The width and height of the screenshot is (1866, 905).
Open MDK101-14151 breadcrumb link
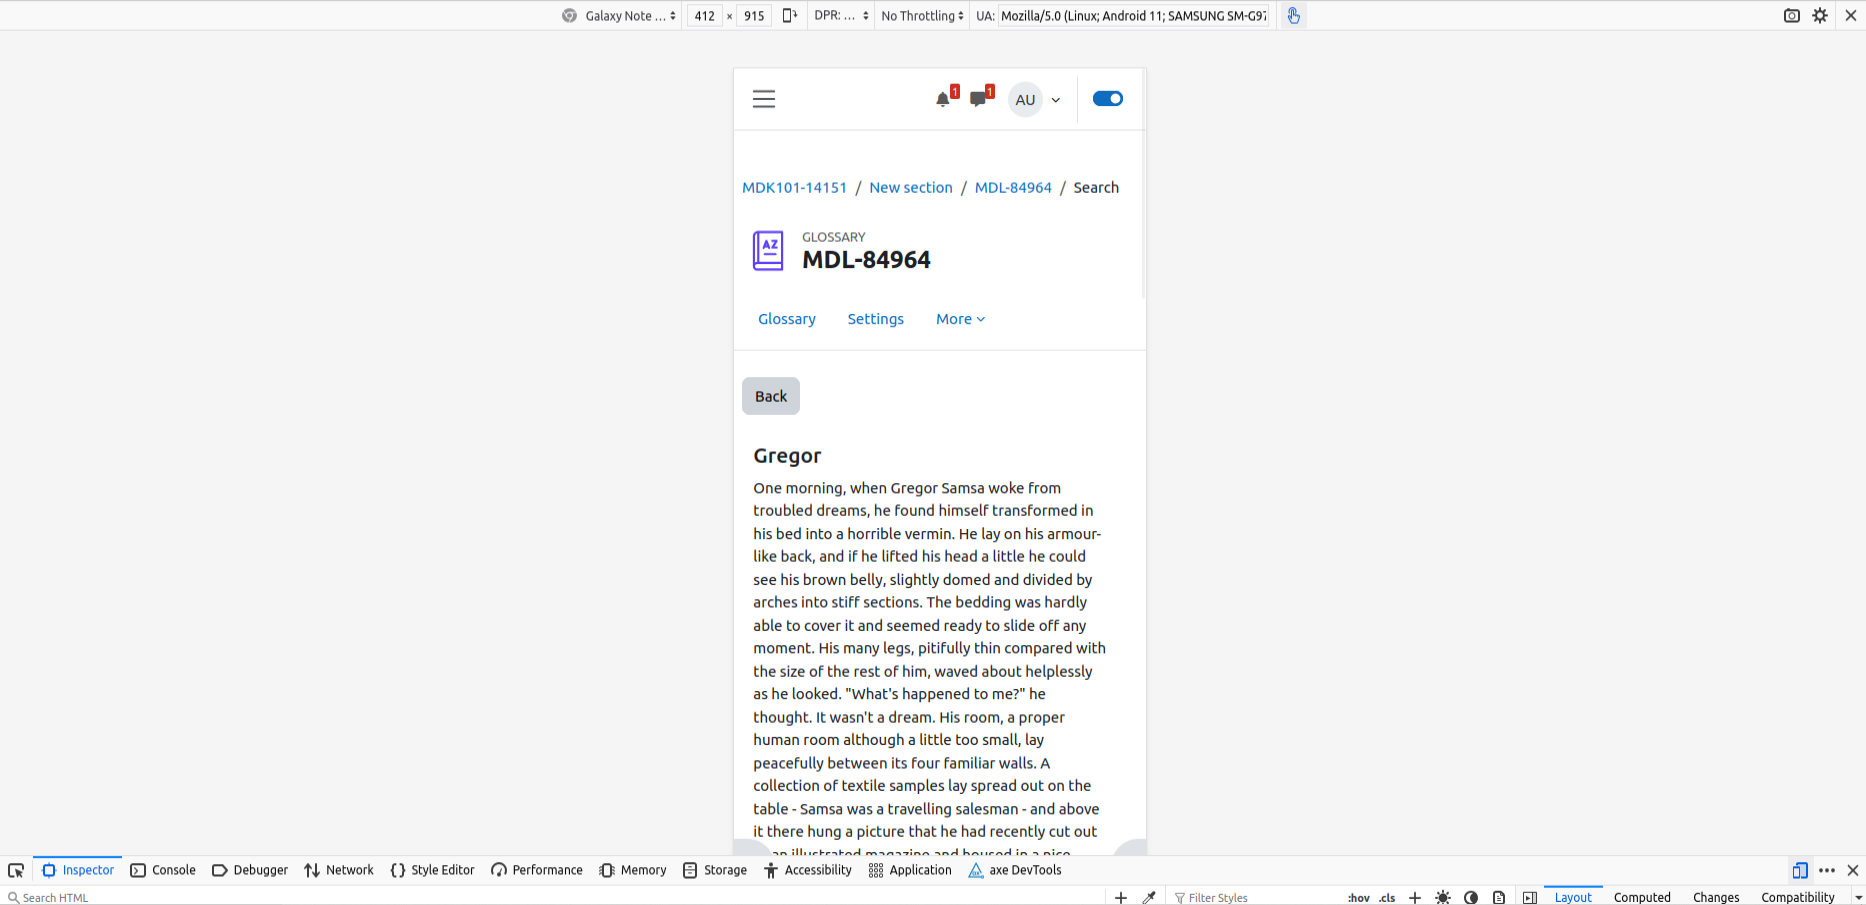794,187
